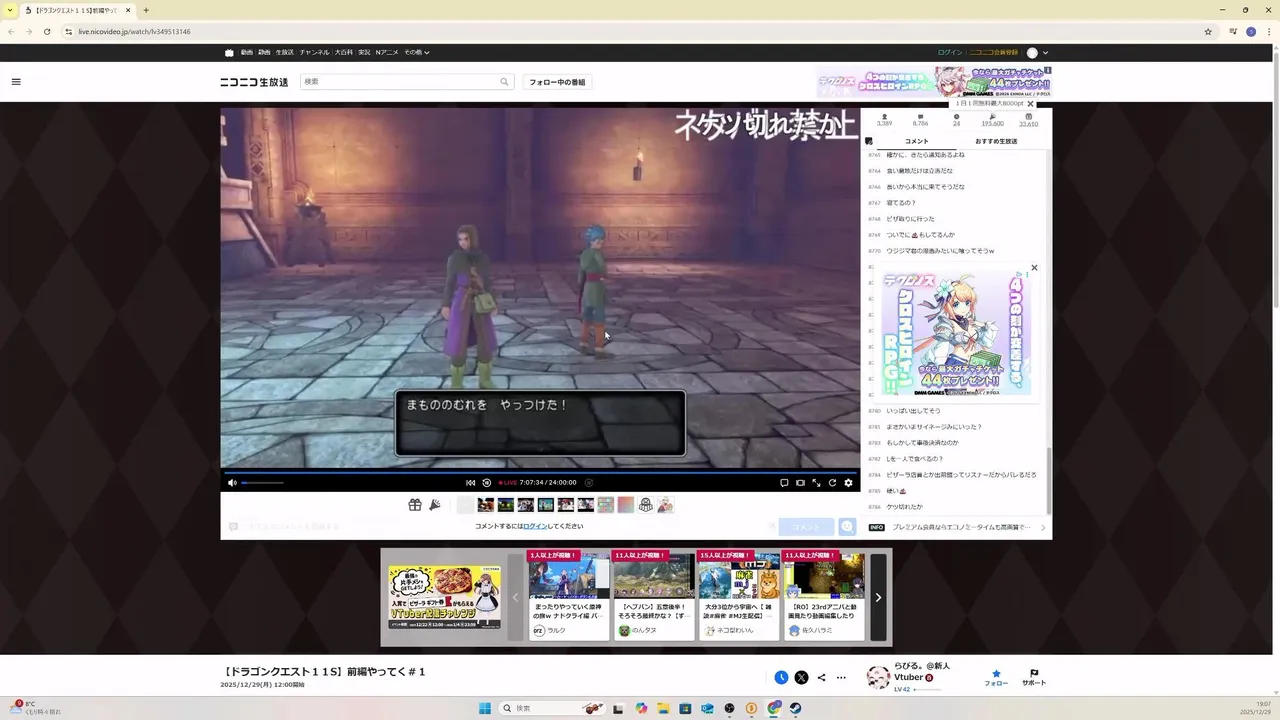Click Chrome icon in taskbar
Image resolution: width=1280 pixels, height=720 pixels.
coord(774,708)
